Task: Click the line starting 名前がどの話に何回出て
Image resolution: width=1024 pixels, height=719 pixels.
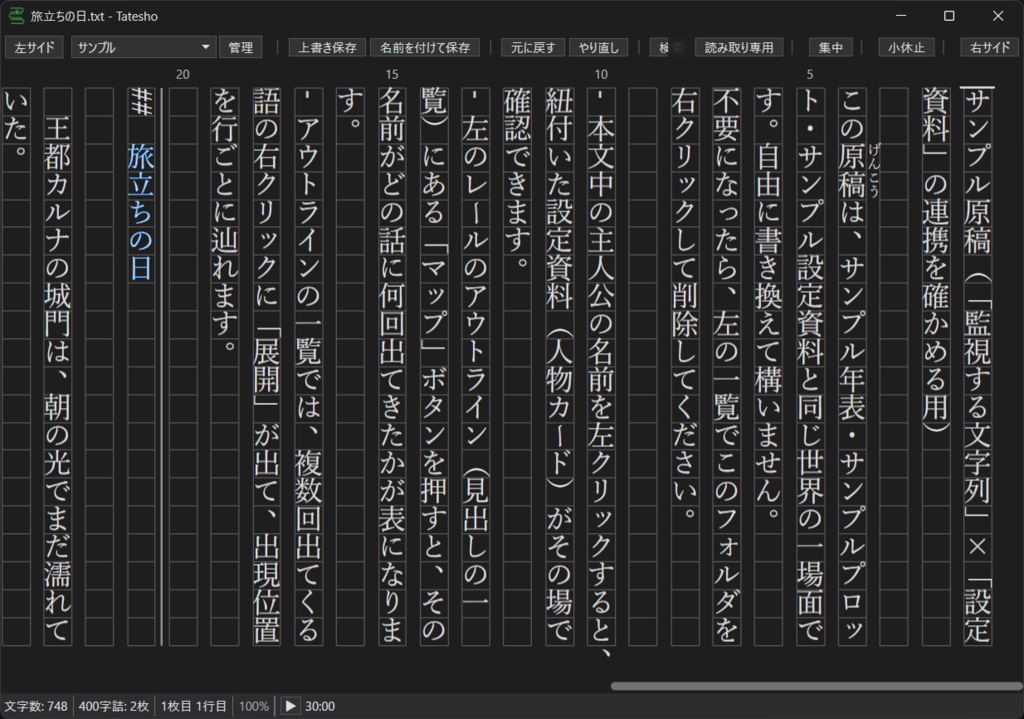Action: [x=392, y=366]
